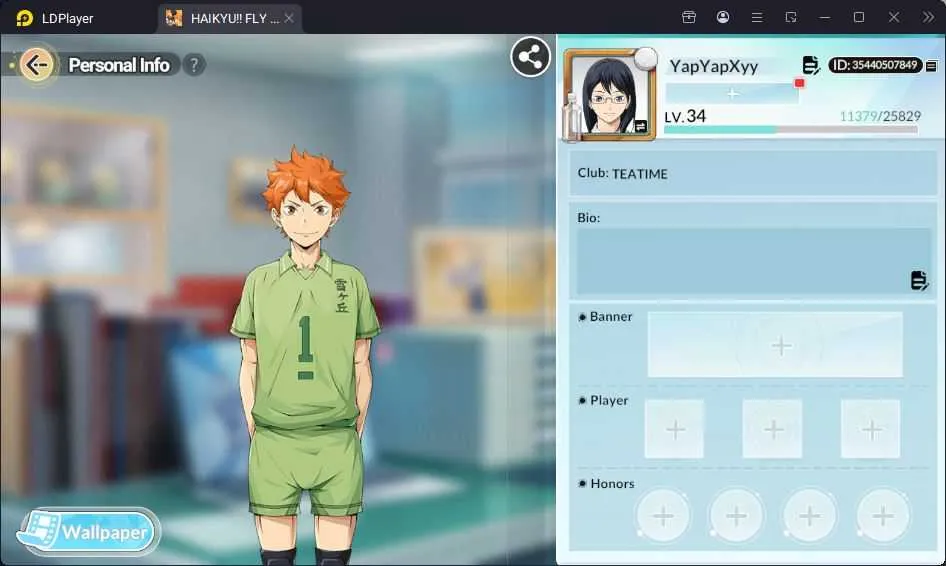The image size is (946, 566).
Task: Click the LDPlayer multi-window icon
Action: pyautogui.click(x=791, y=17)
